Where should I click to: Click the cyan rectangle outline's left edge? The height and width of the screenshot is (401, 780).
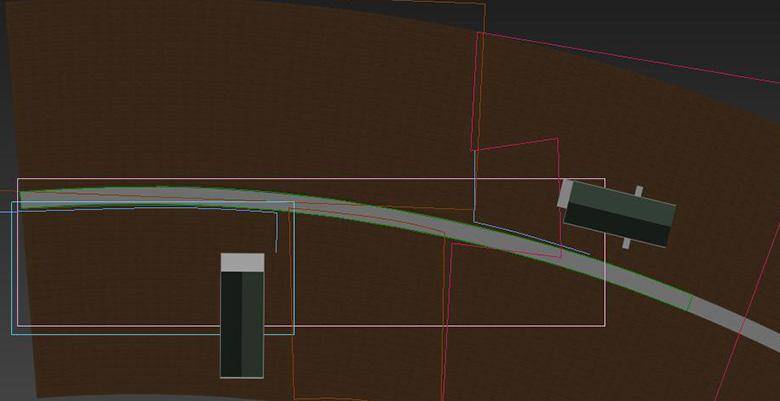(x=12, y=270)
